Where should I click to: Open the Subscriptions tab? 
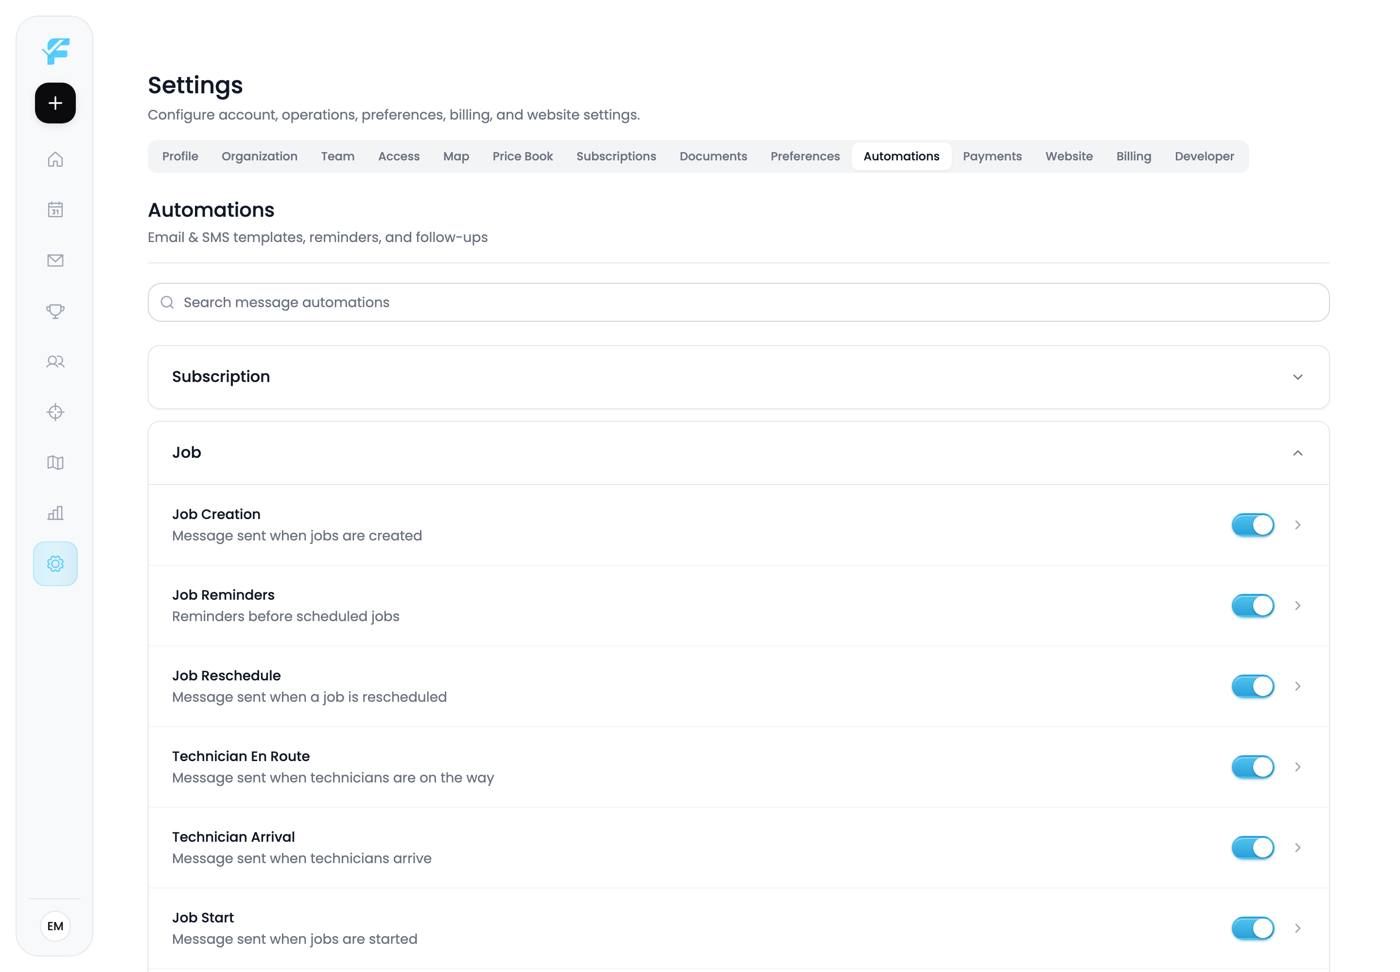point(616,156)
